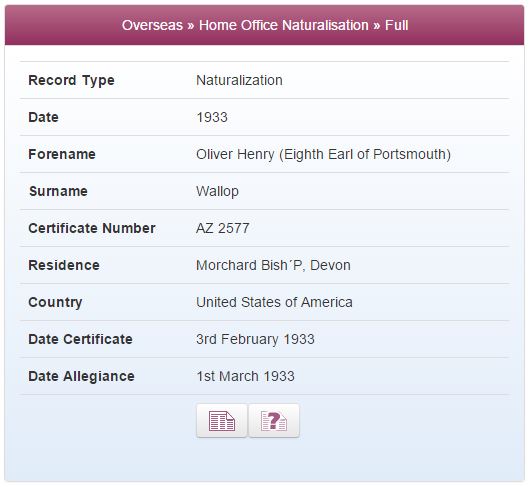
Task: Open the record transcription document icon
Action: [x=222, y=421]
